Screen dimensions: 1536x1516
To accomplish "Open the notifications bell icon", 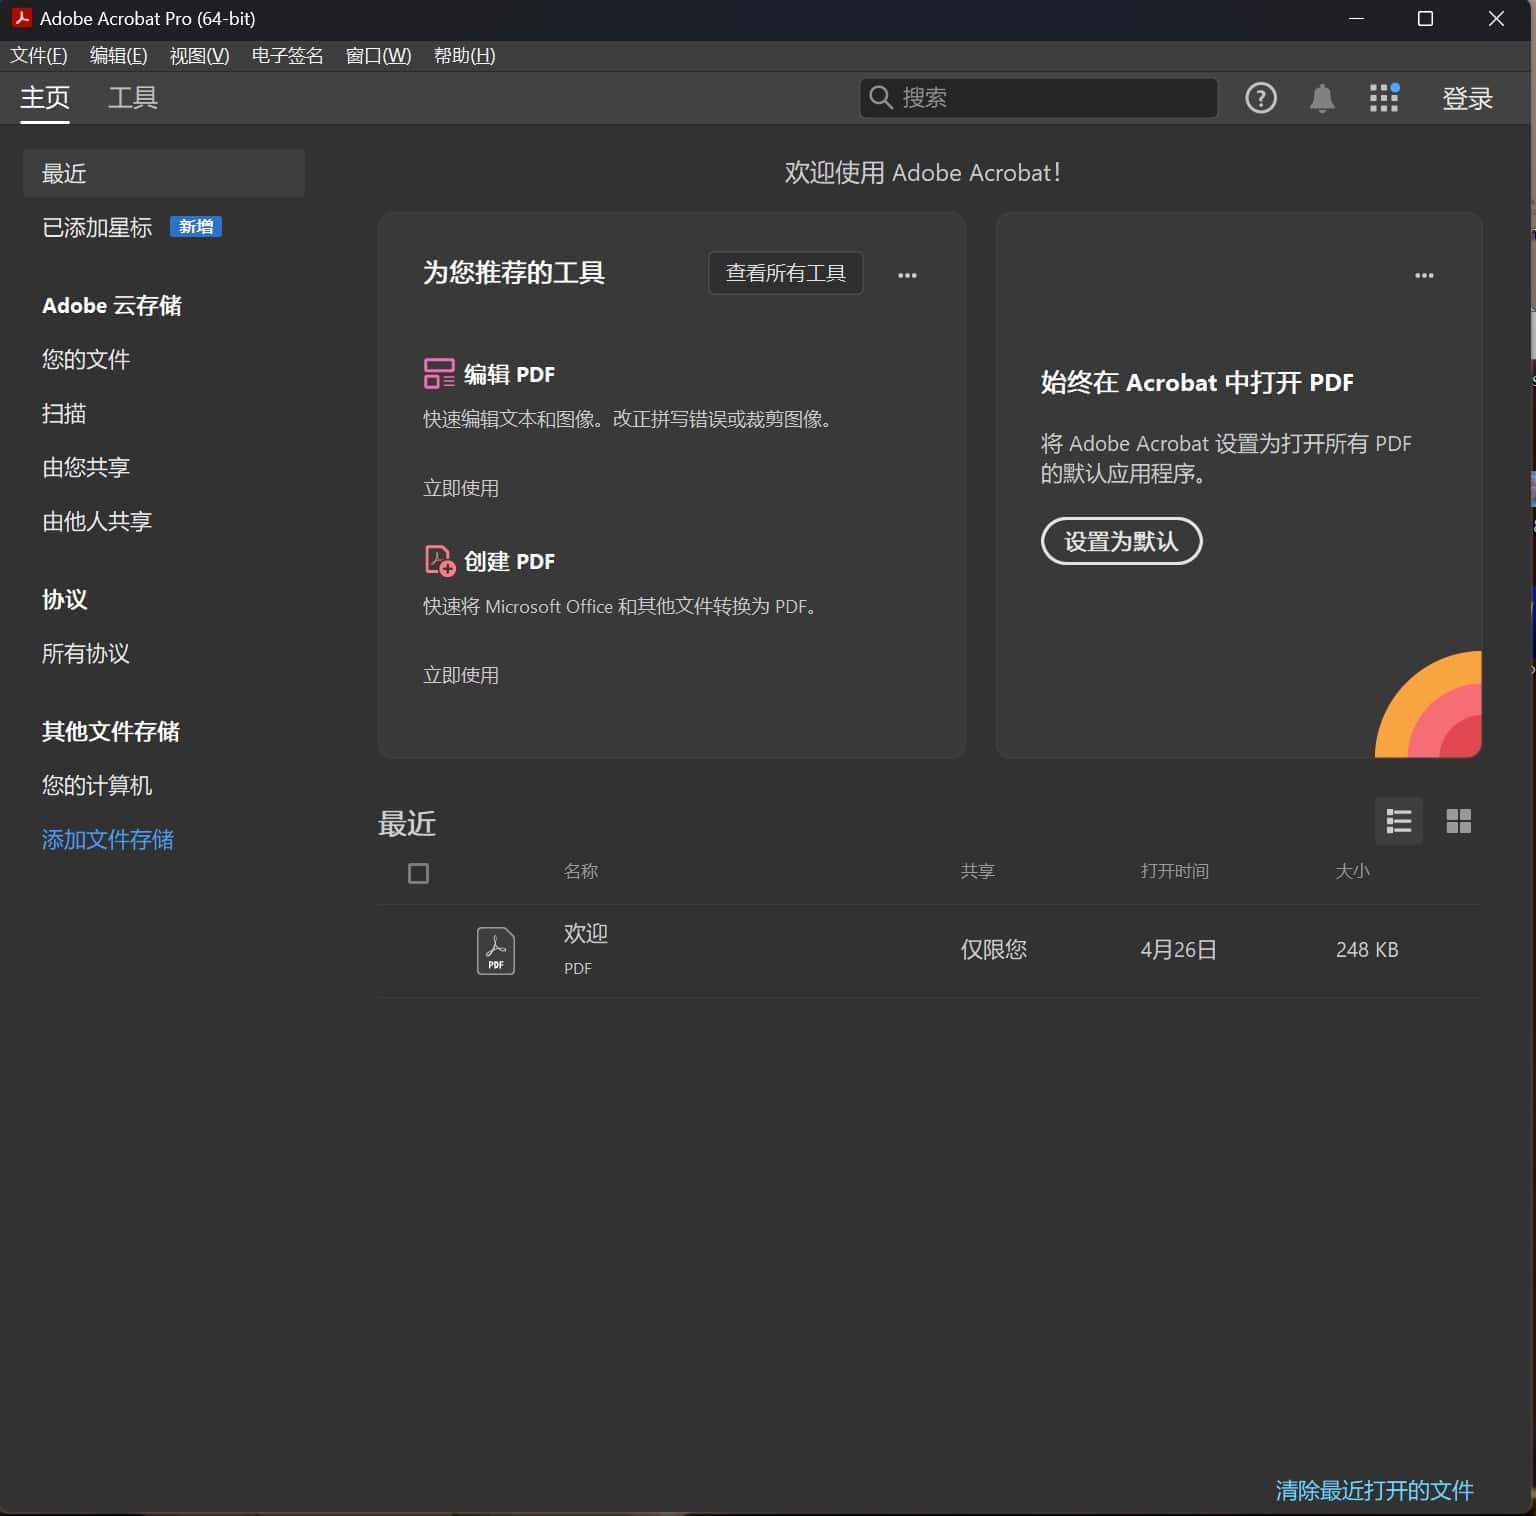I will [1321, 98].
